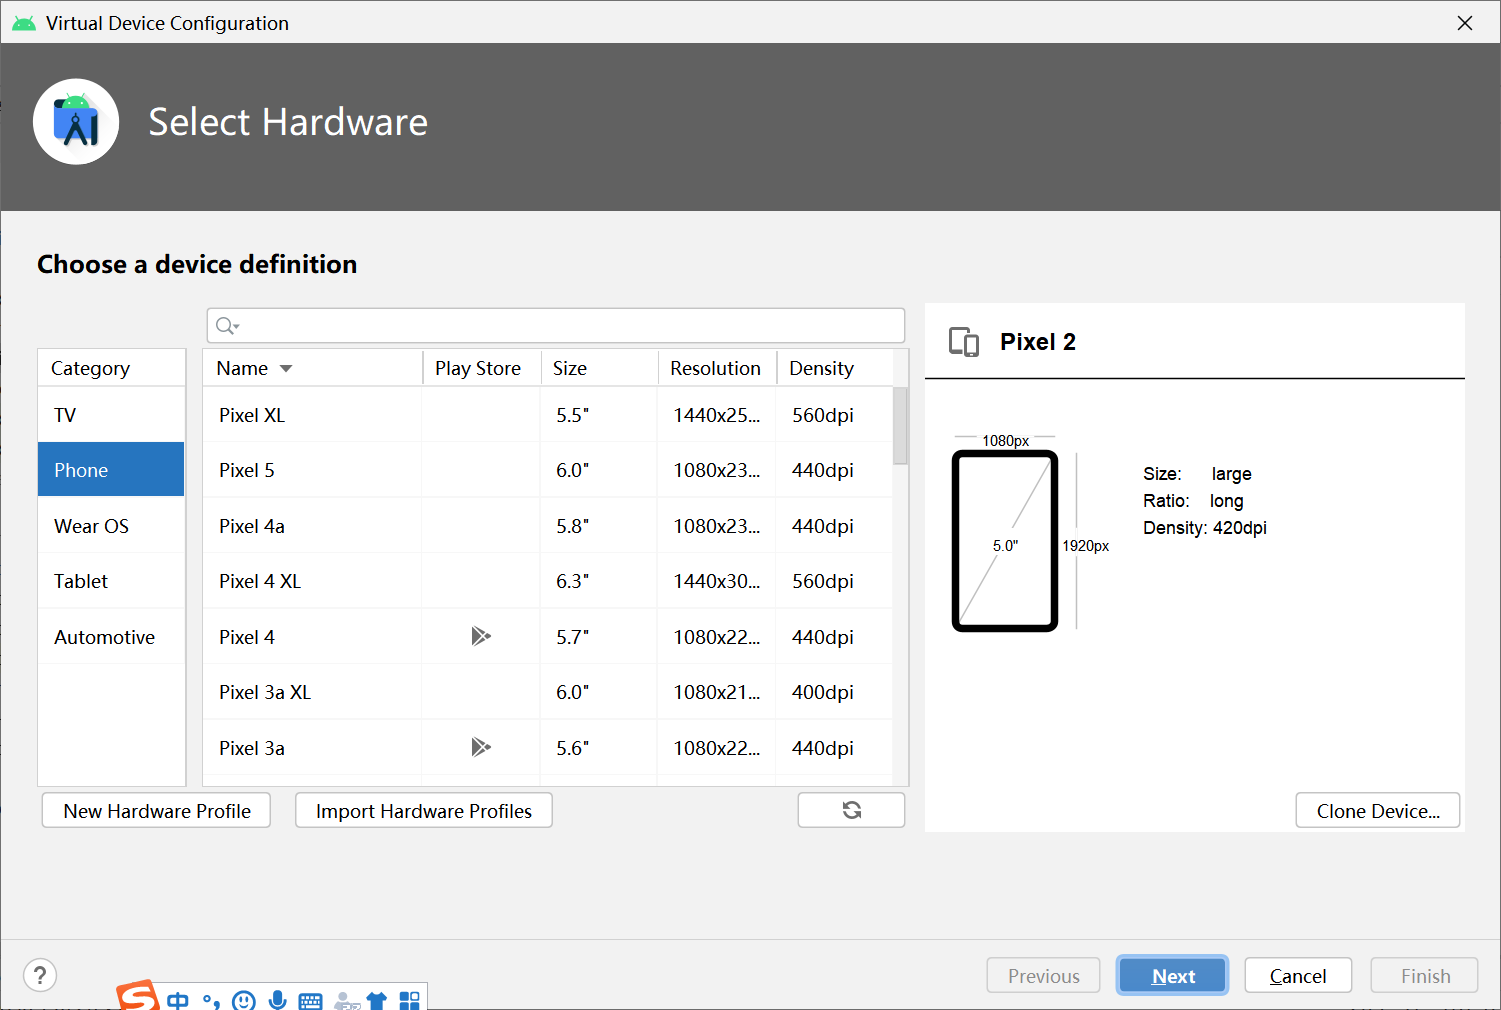
Task: Open the emoji panel in IME bar
Action: click(x=243, y=1000)
